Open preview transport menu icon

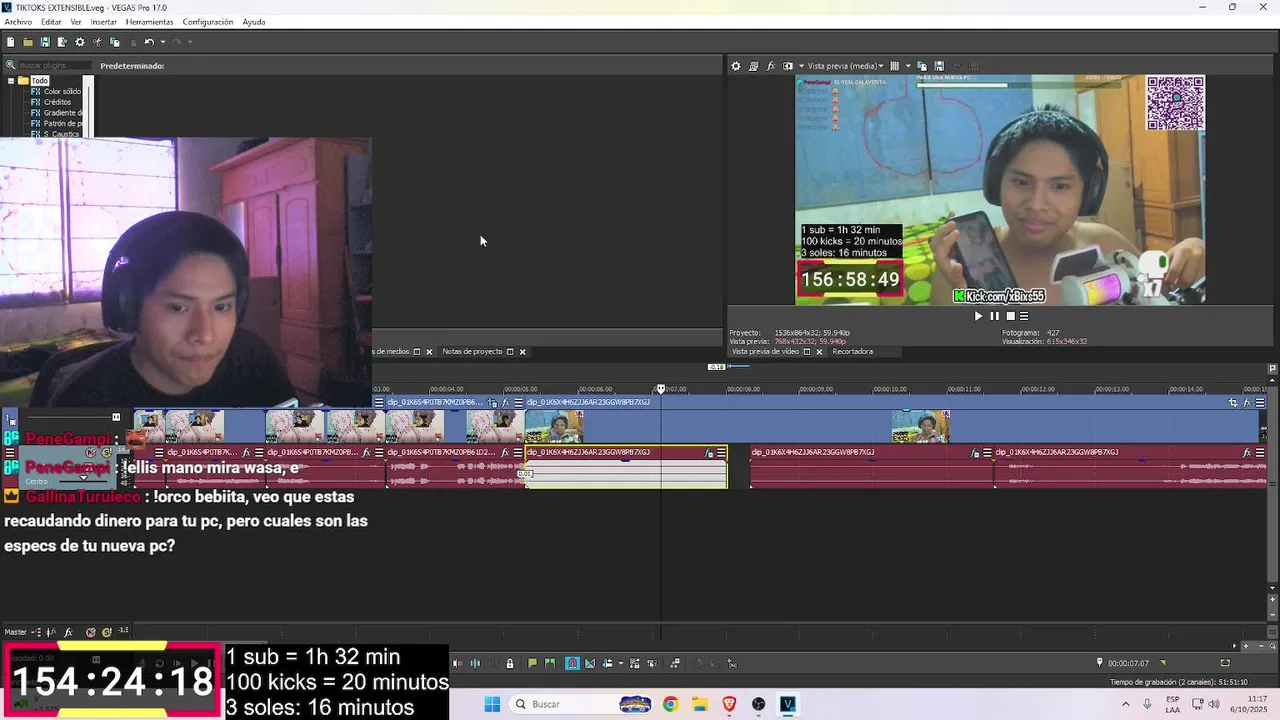pos(1024,316)
